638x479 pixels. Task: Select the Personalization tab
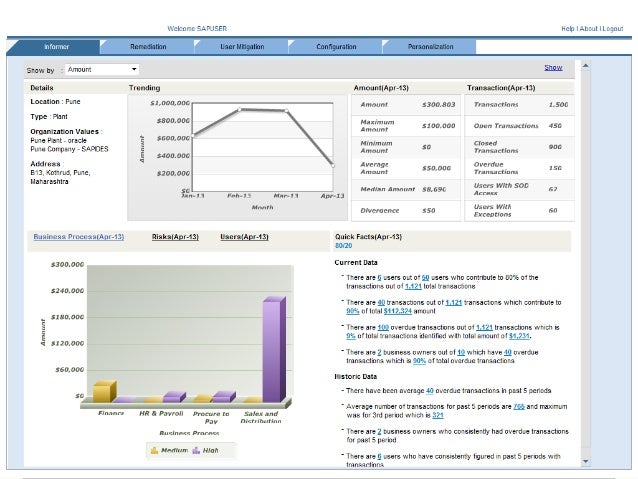430,47
